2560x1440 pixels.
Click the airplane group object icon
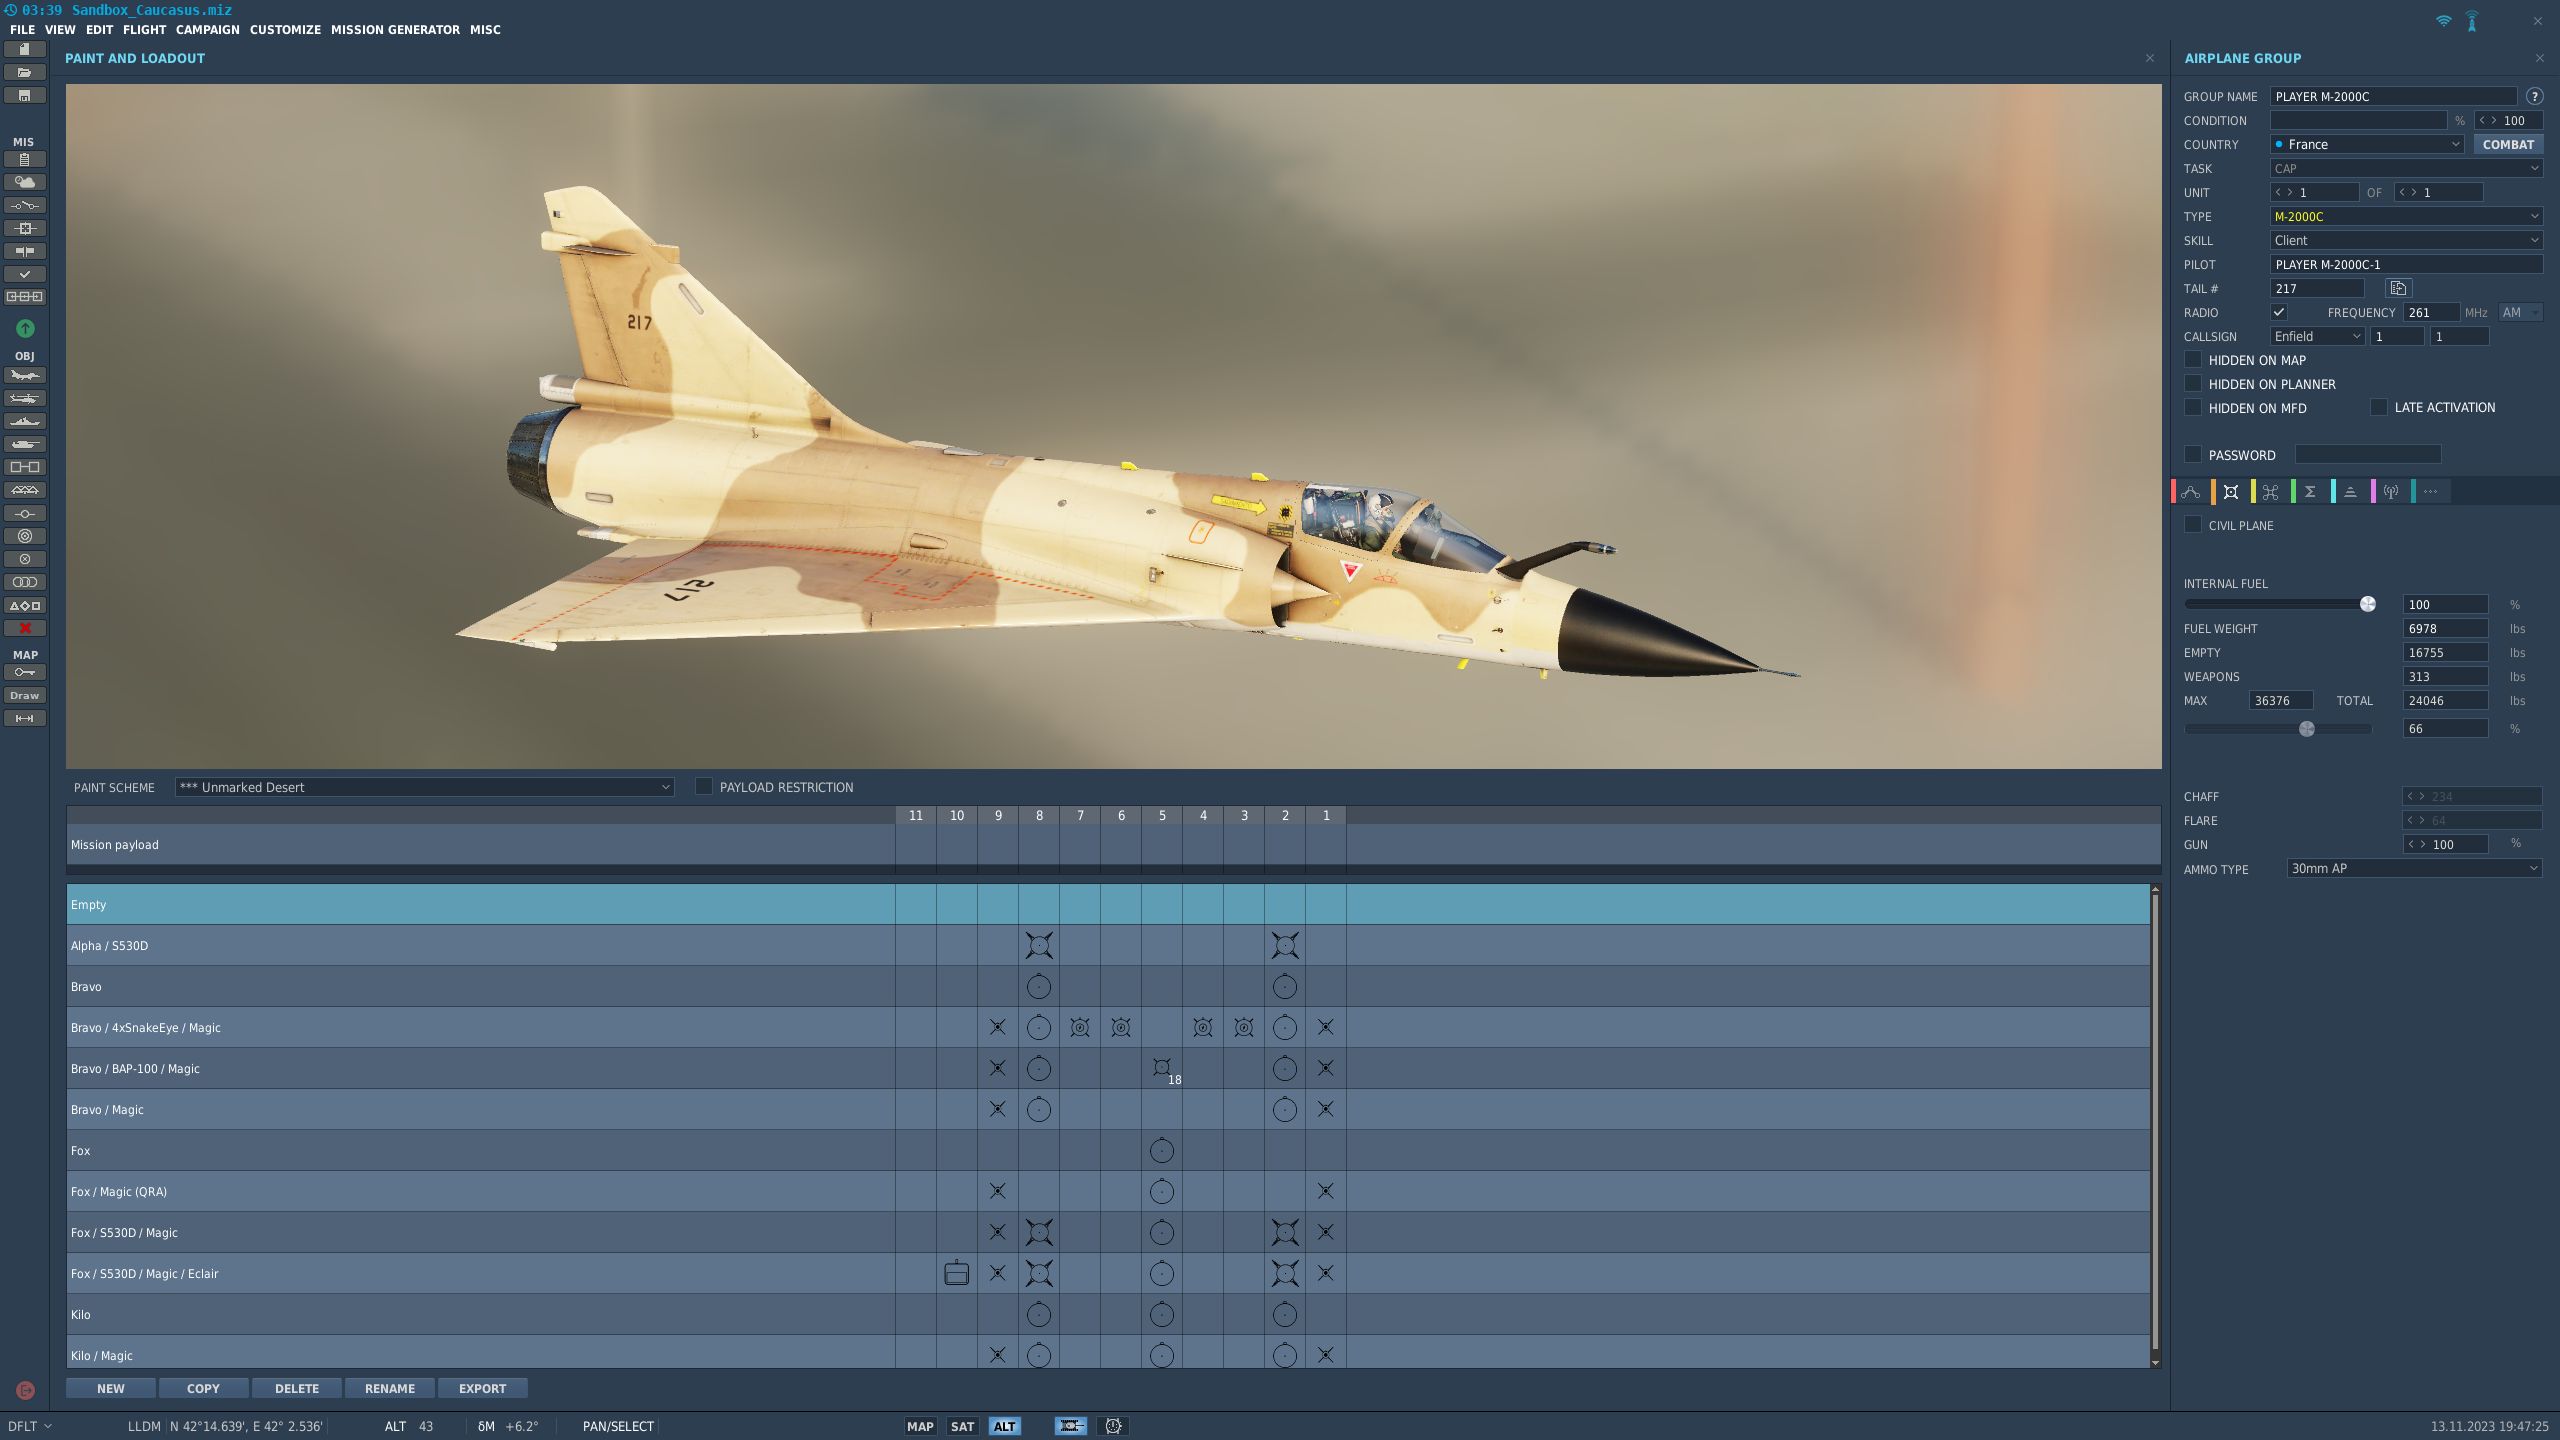[25, 376]
